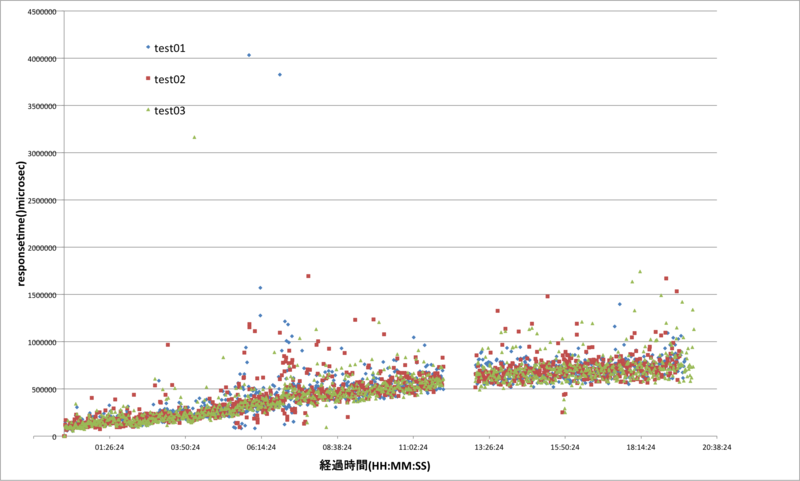Click the 2500000 y-axis label
800x481 pixels.
click(x=42, y=200)
